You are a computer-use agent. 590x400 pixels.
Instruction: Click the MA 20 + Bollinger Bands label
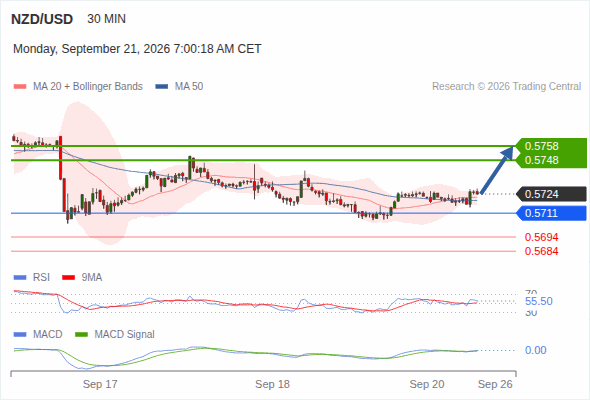point(88,87)
